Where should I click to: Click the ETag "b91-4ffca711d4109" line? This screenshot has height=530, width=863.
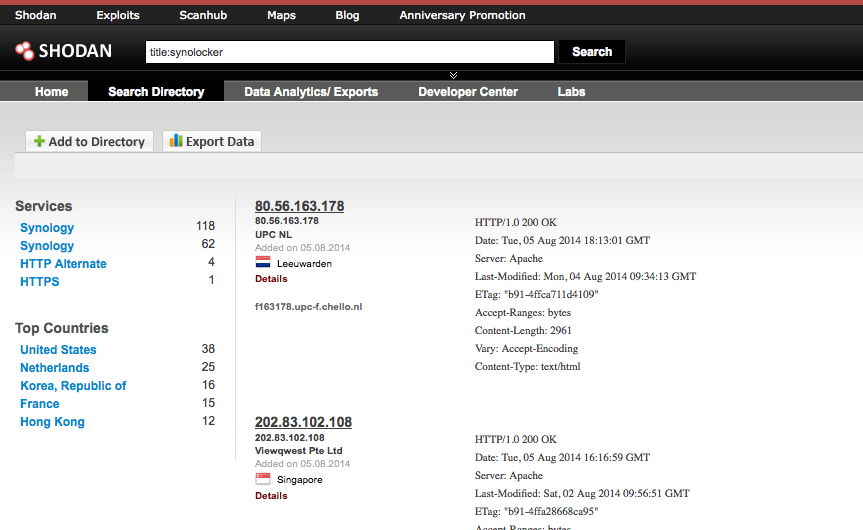[537, 294]
